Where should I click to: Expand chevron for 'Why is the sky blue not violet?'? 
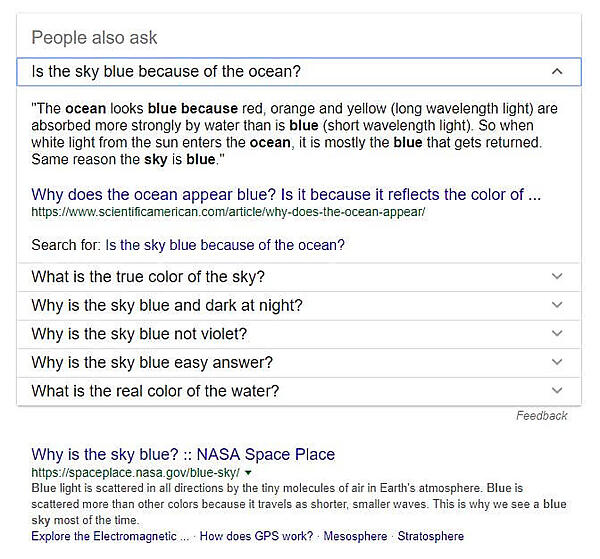pyautogui.click(x=557, y=334)
